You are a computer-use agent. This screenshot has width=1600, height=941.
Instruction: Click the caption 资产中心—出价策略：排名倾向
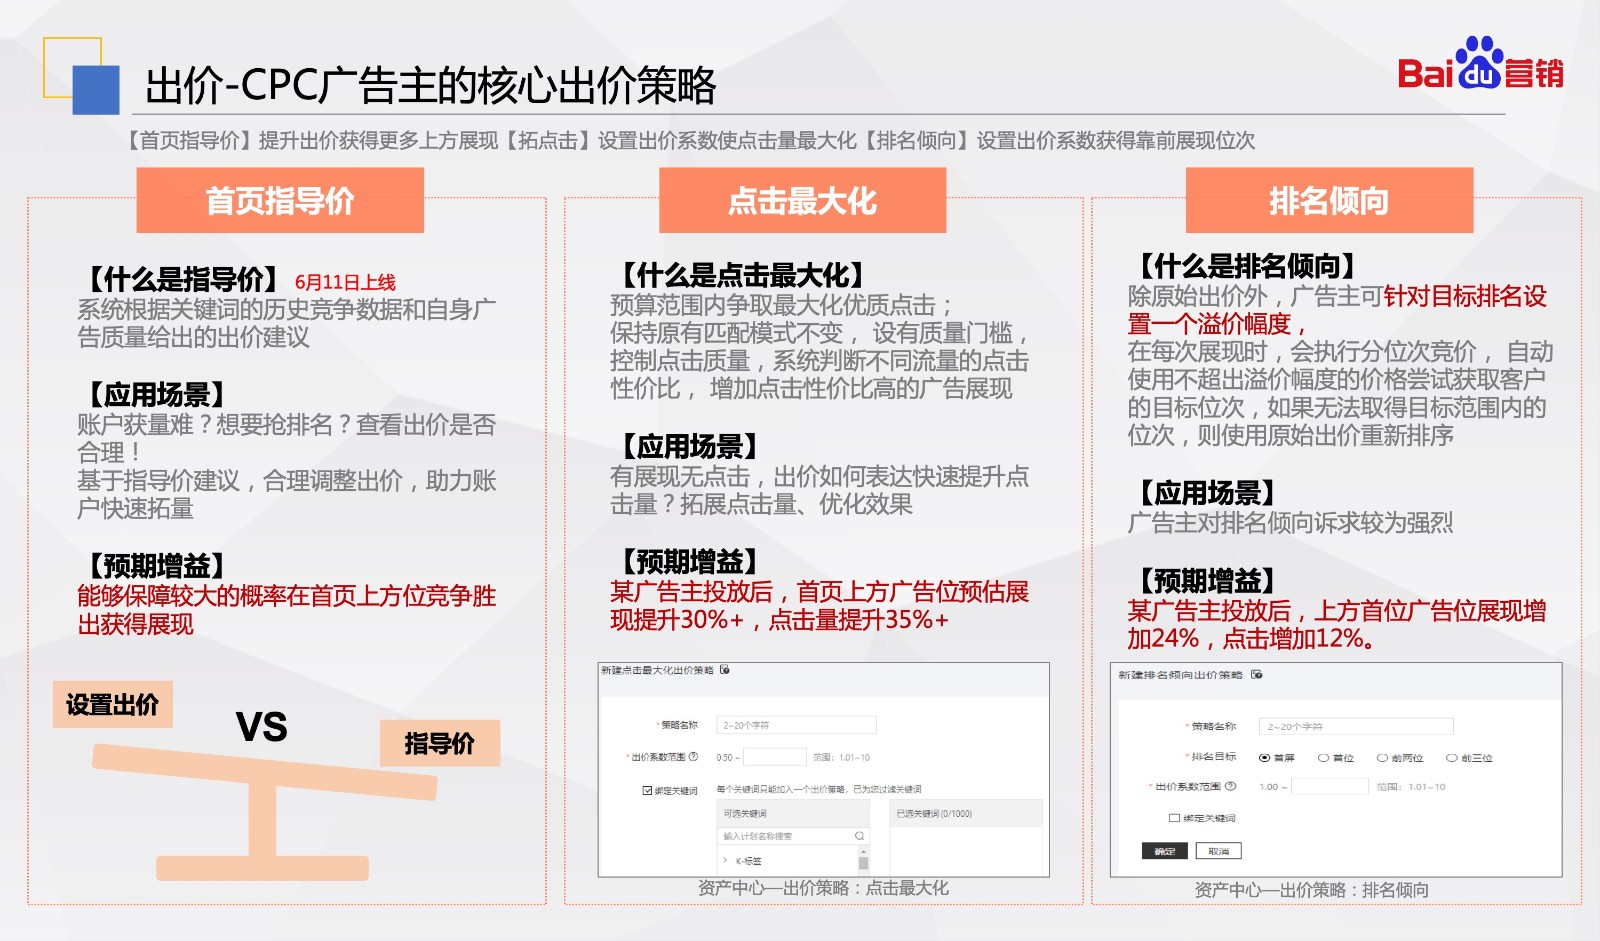(x=1311, y=890)
